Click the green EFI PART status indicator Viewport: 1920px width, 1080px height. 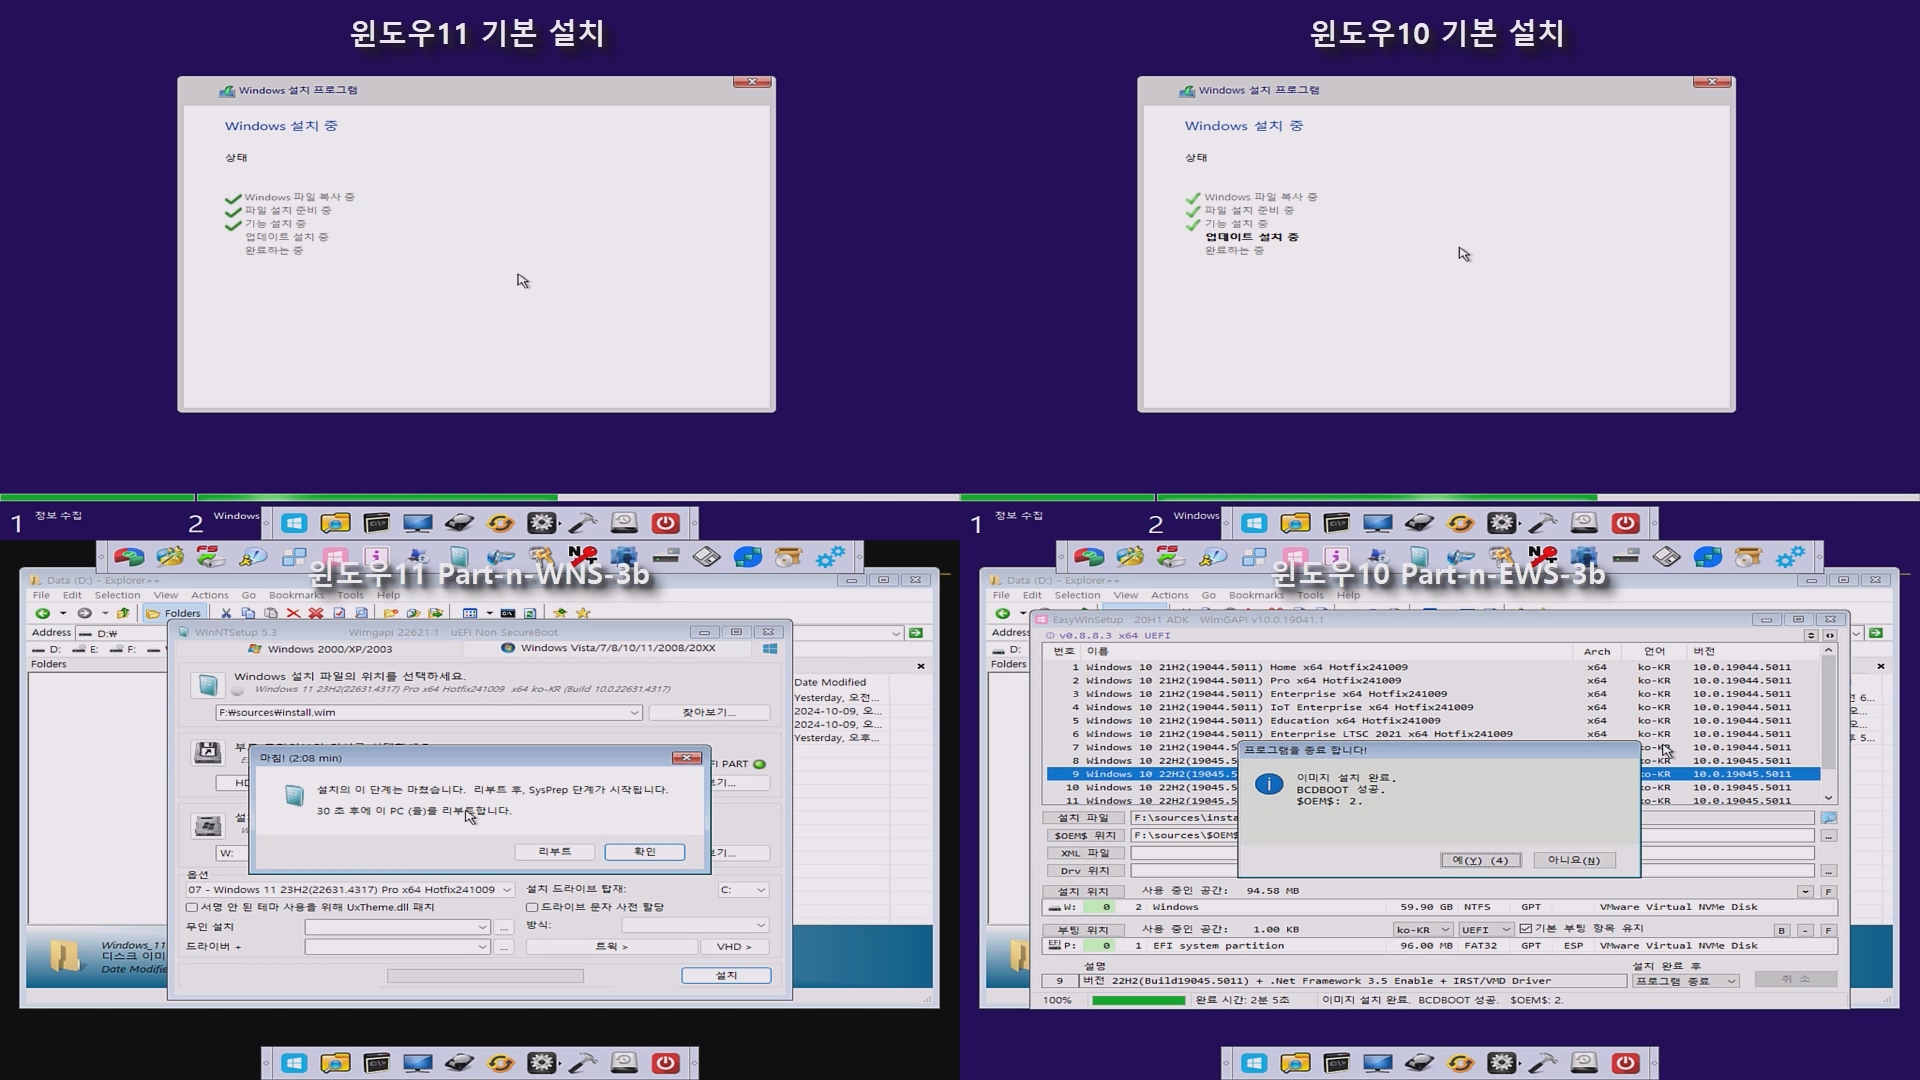[760, 764]
